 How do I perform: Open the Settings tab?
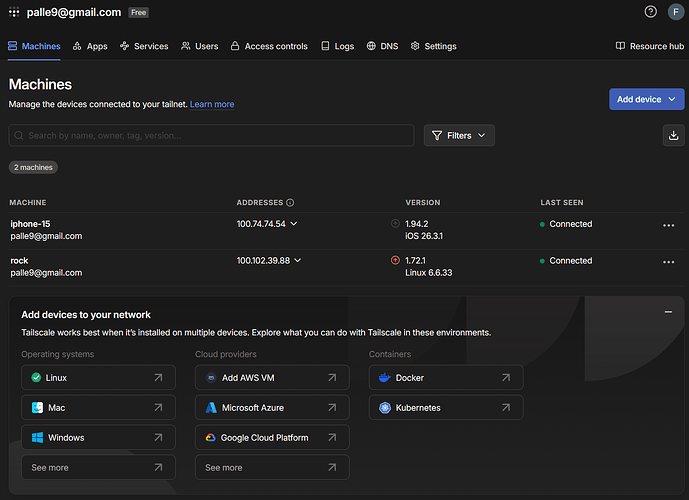point(433,46)
